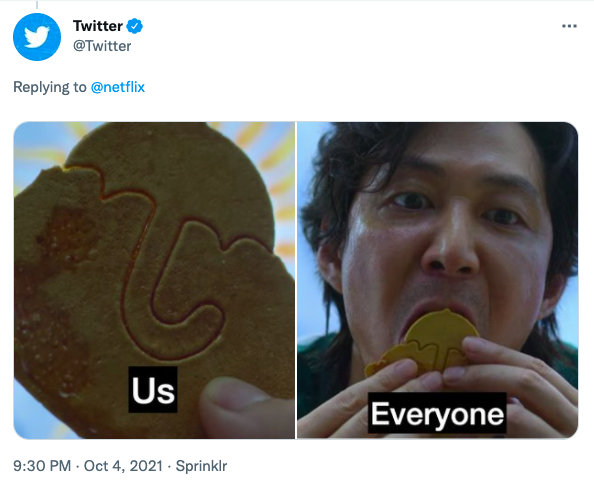Click the Sprinklr source label
Image resolution: width=594 pixels, height=488 pixels.
201,466
